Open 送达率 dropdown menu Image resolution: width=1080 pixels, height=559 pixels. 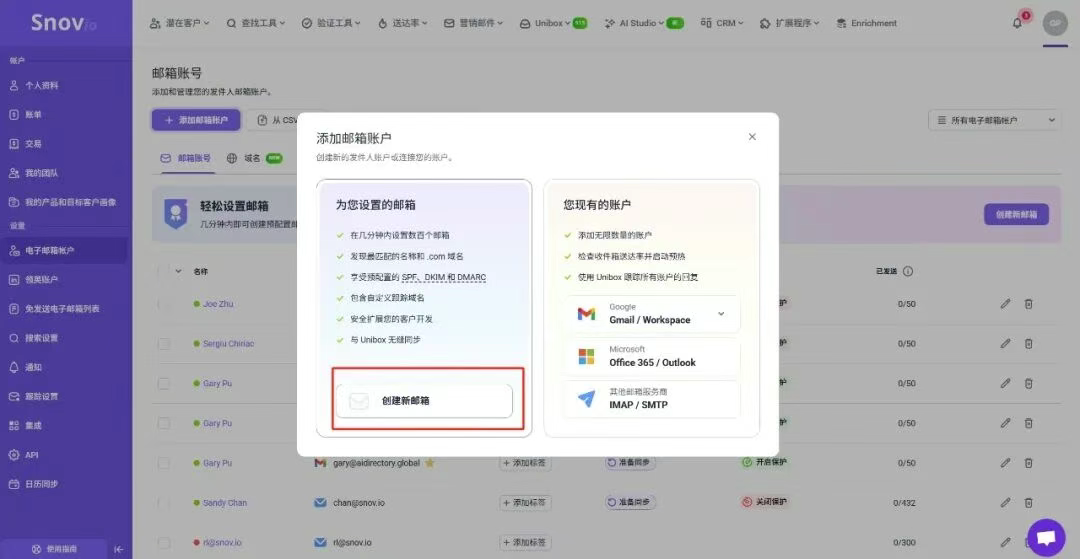(x=403, y=23)
